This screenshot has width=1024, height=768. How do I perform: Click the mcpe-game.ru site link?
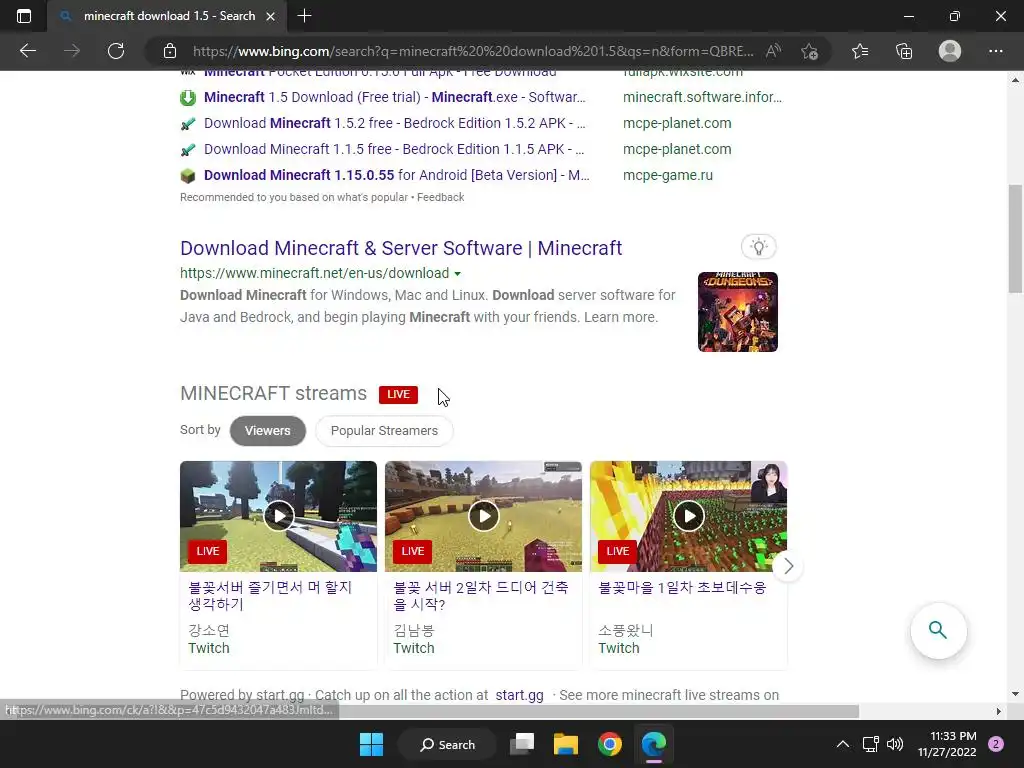click(668, 176)
